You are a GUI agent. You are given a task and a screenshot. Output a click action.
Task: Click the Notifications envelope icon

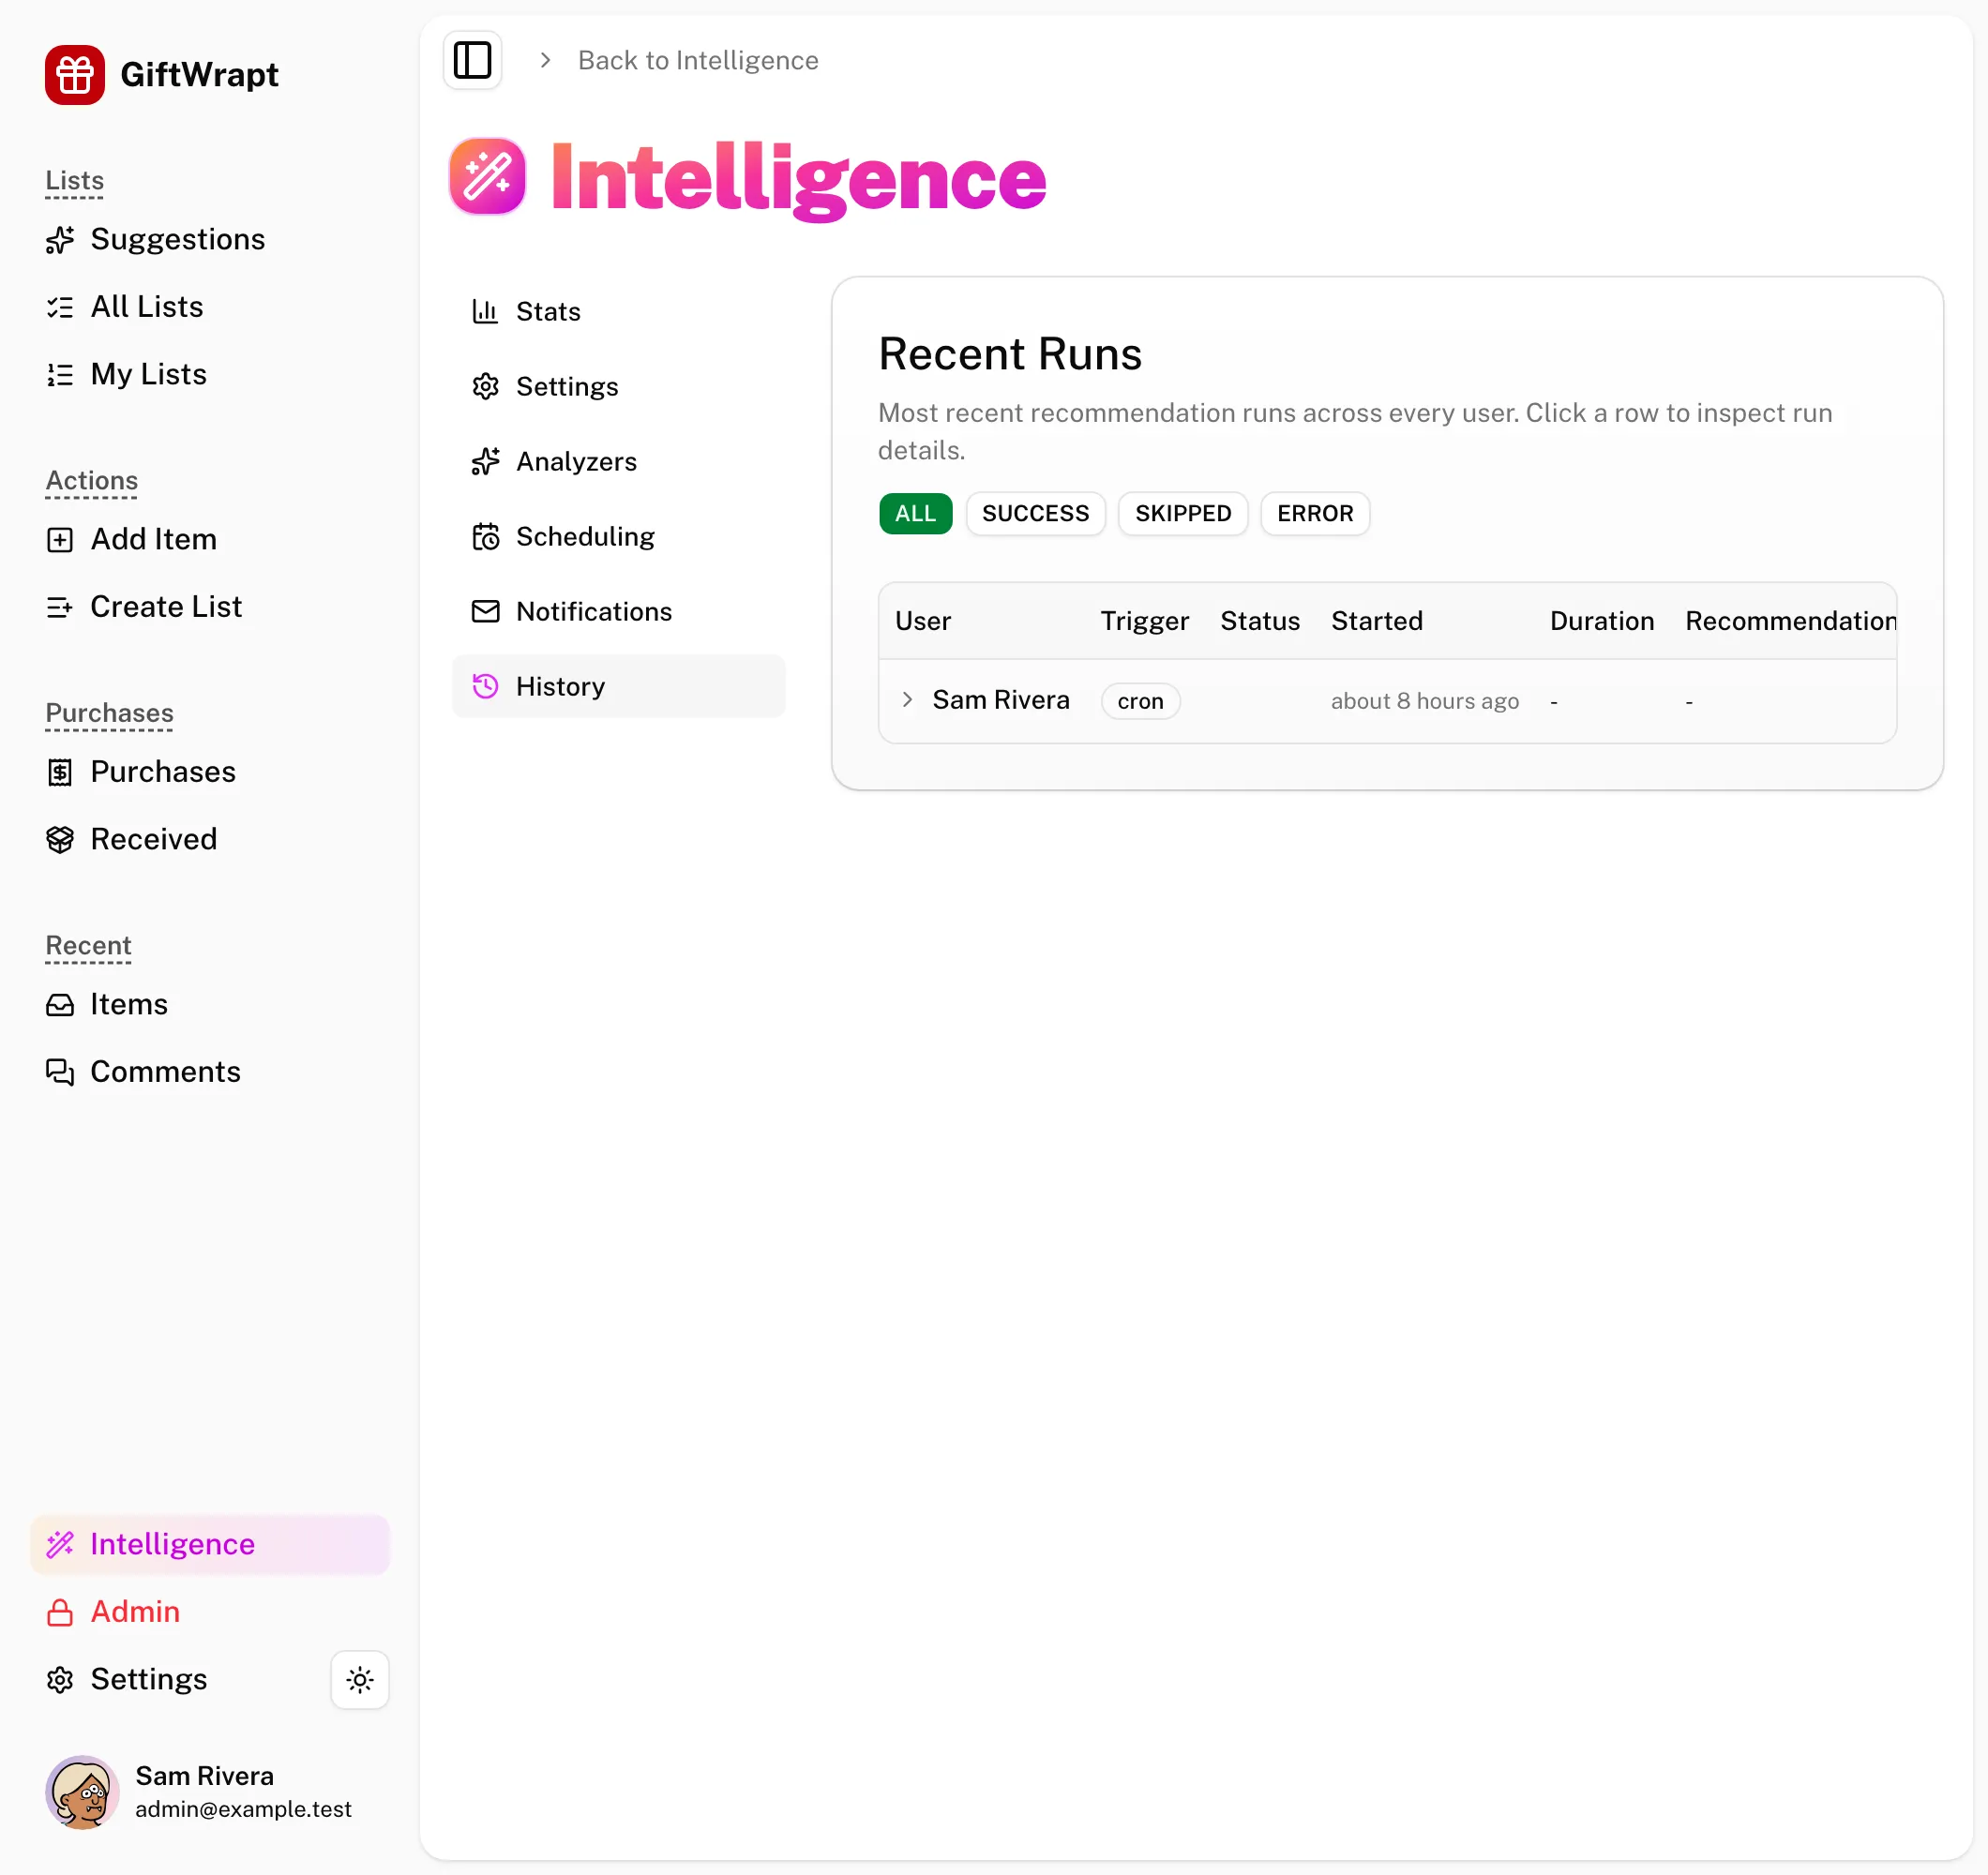pos(485,612)
